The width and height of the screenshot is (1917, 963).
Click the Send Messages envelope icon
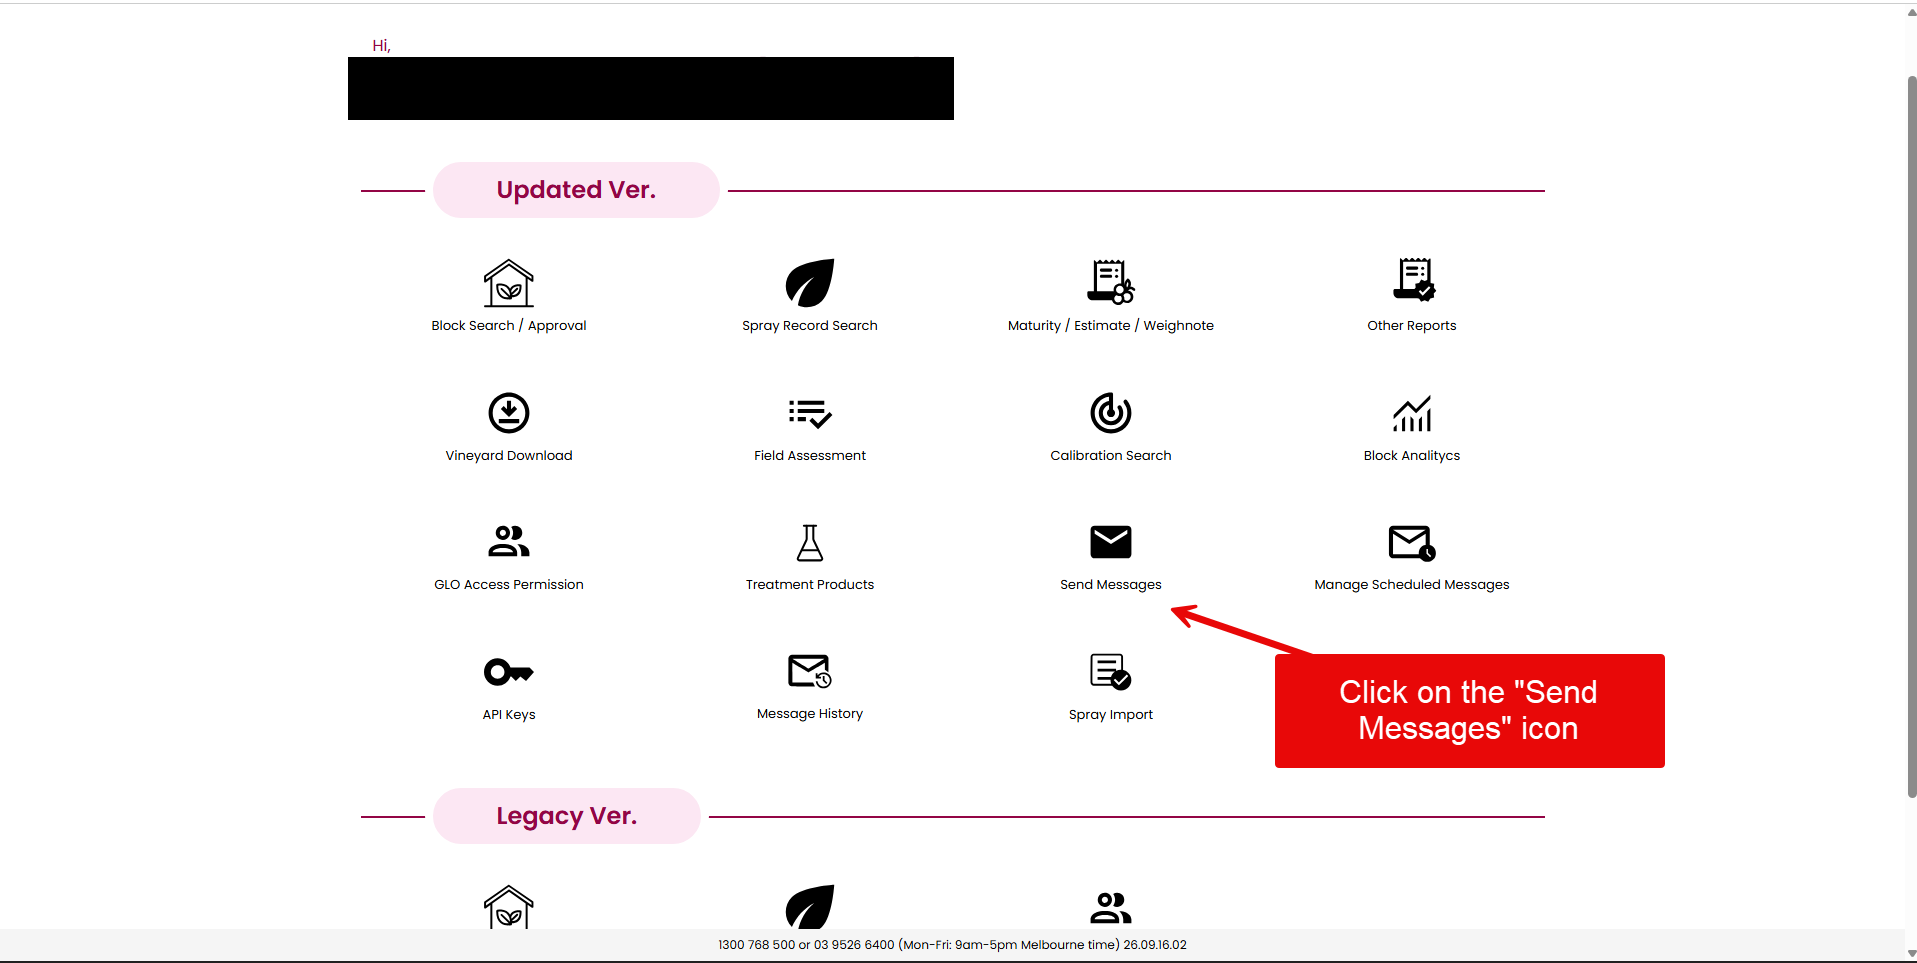click(x=1111, y=542)
